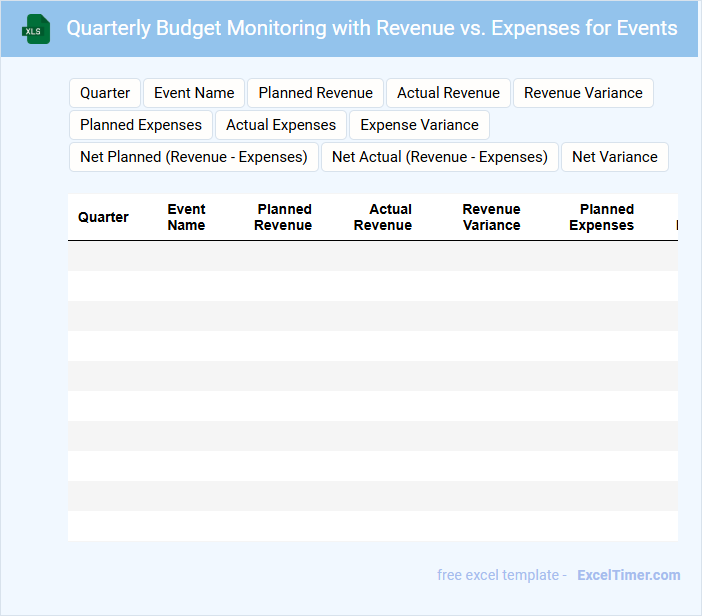Screen dimensions: 702x616
Task: Select the Quarter tag button
Action: (105, 93)
